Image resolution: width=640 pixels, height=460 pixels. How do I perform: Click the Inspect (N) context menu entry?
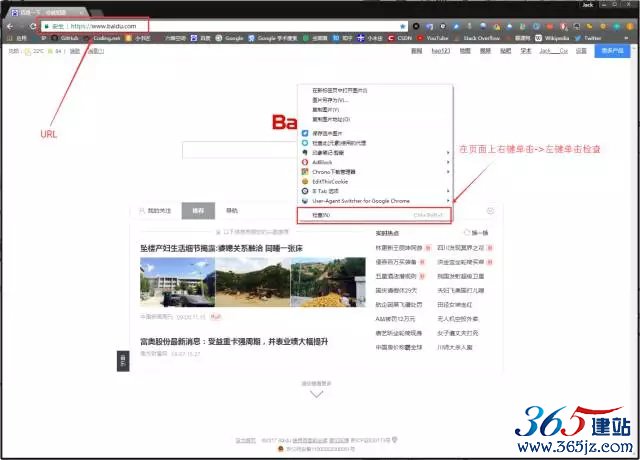[x=374, y=215]
